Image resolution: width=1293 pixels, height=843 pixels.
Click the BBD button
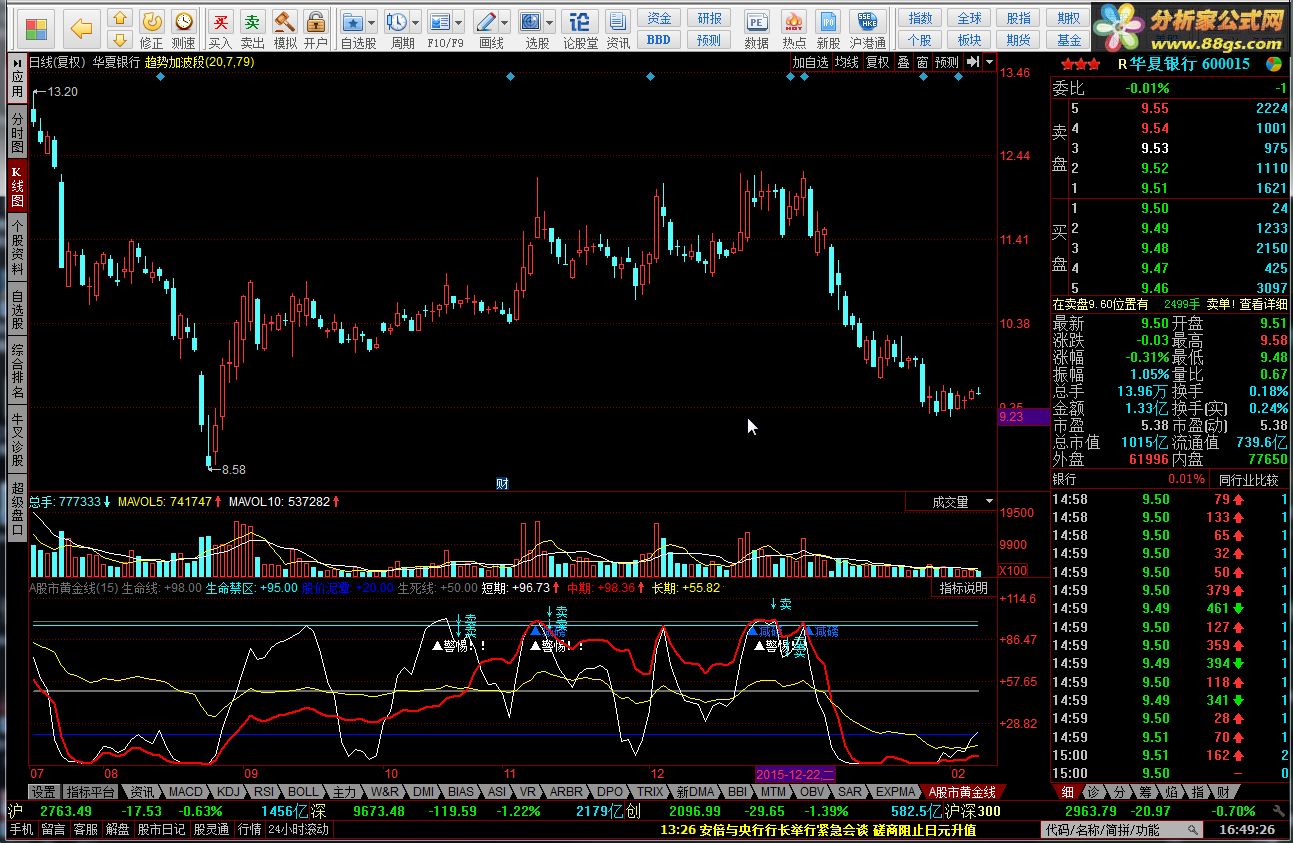click(659, 40)
